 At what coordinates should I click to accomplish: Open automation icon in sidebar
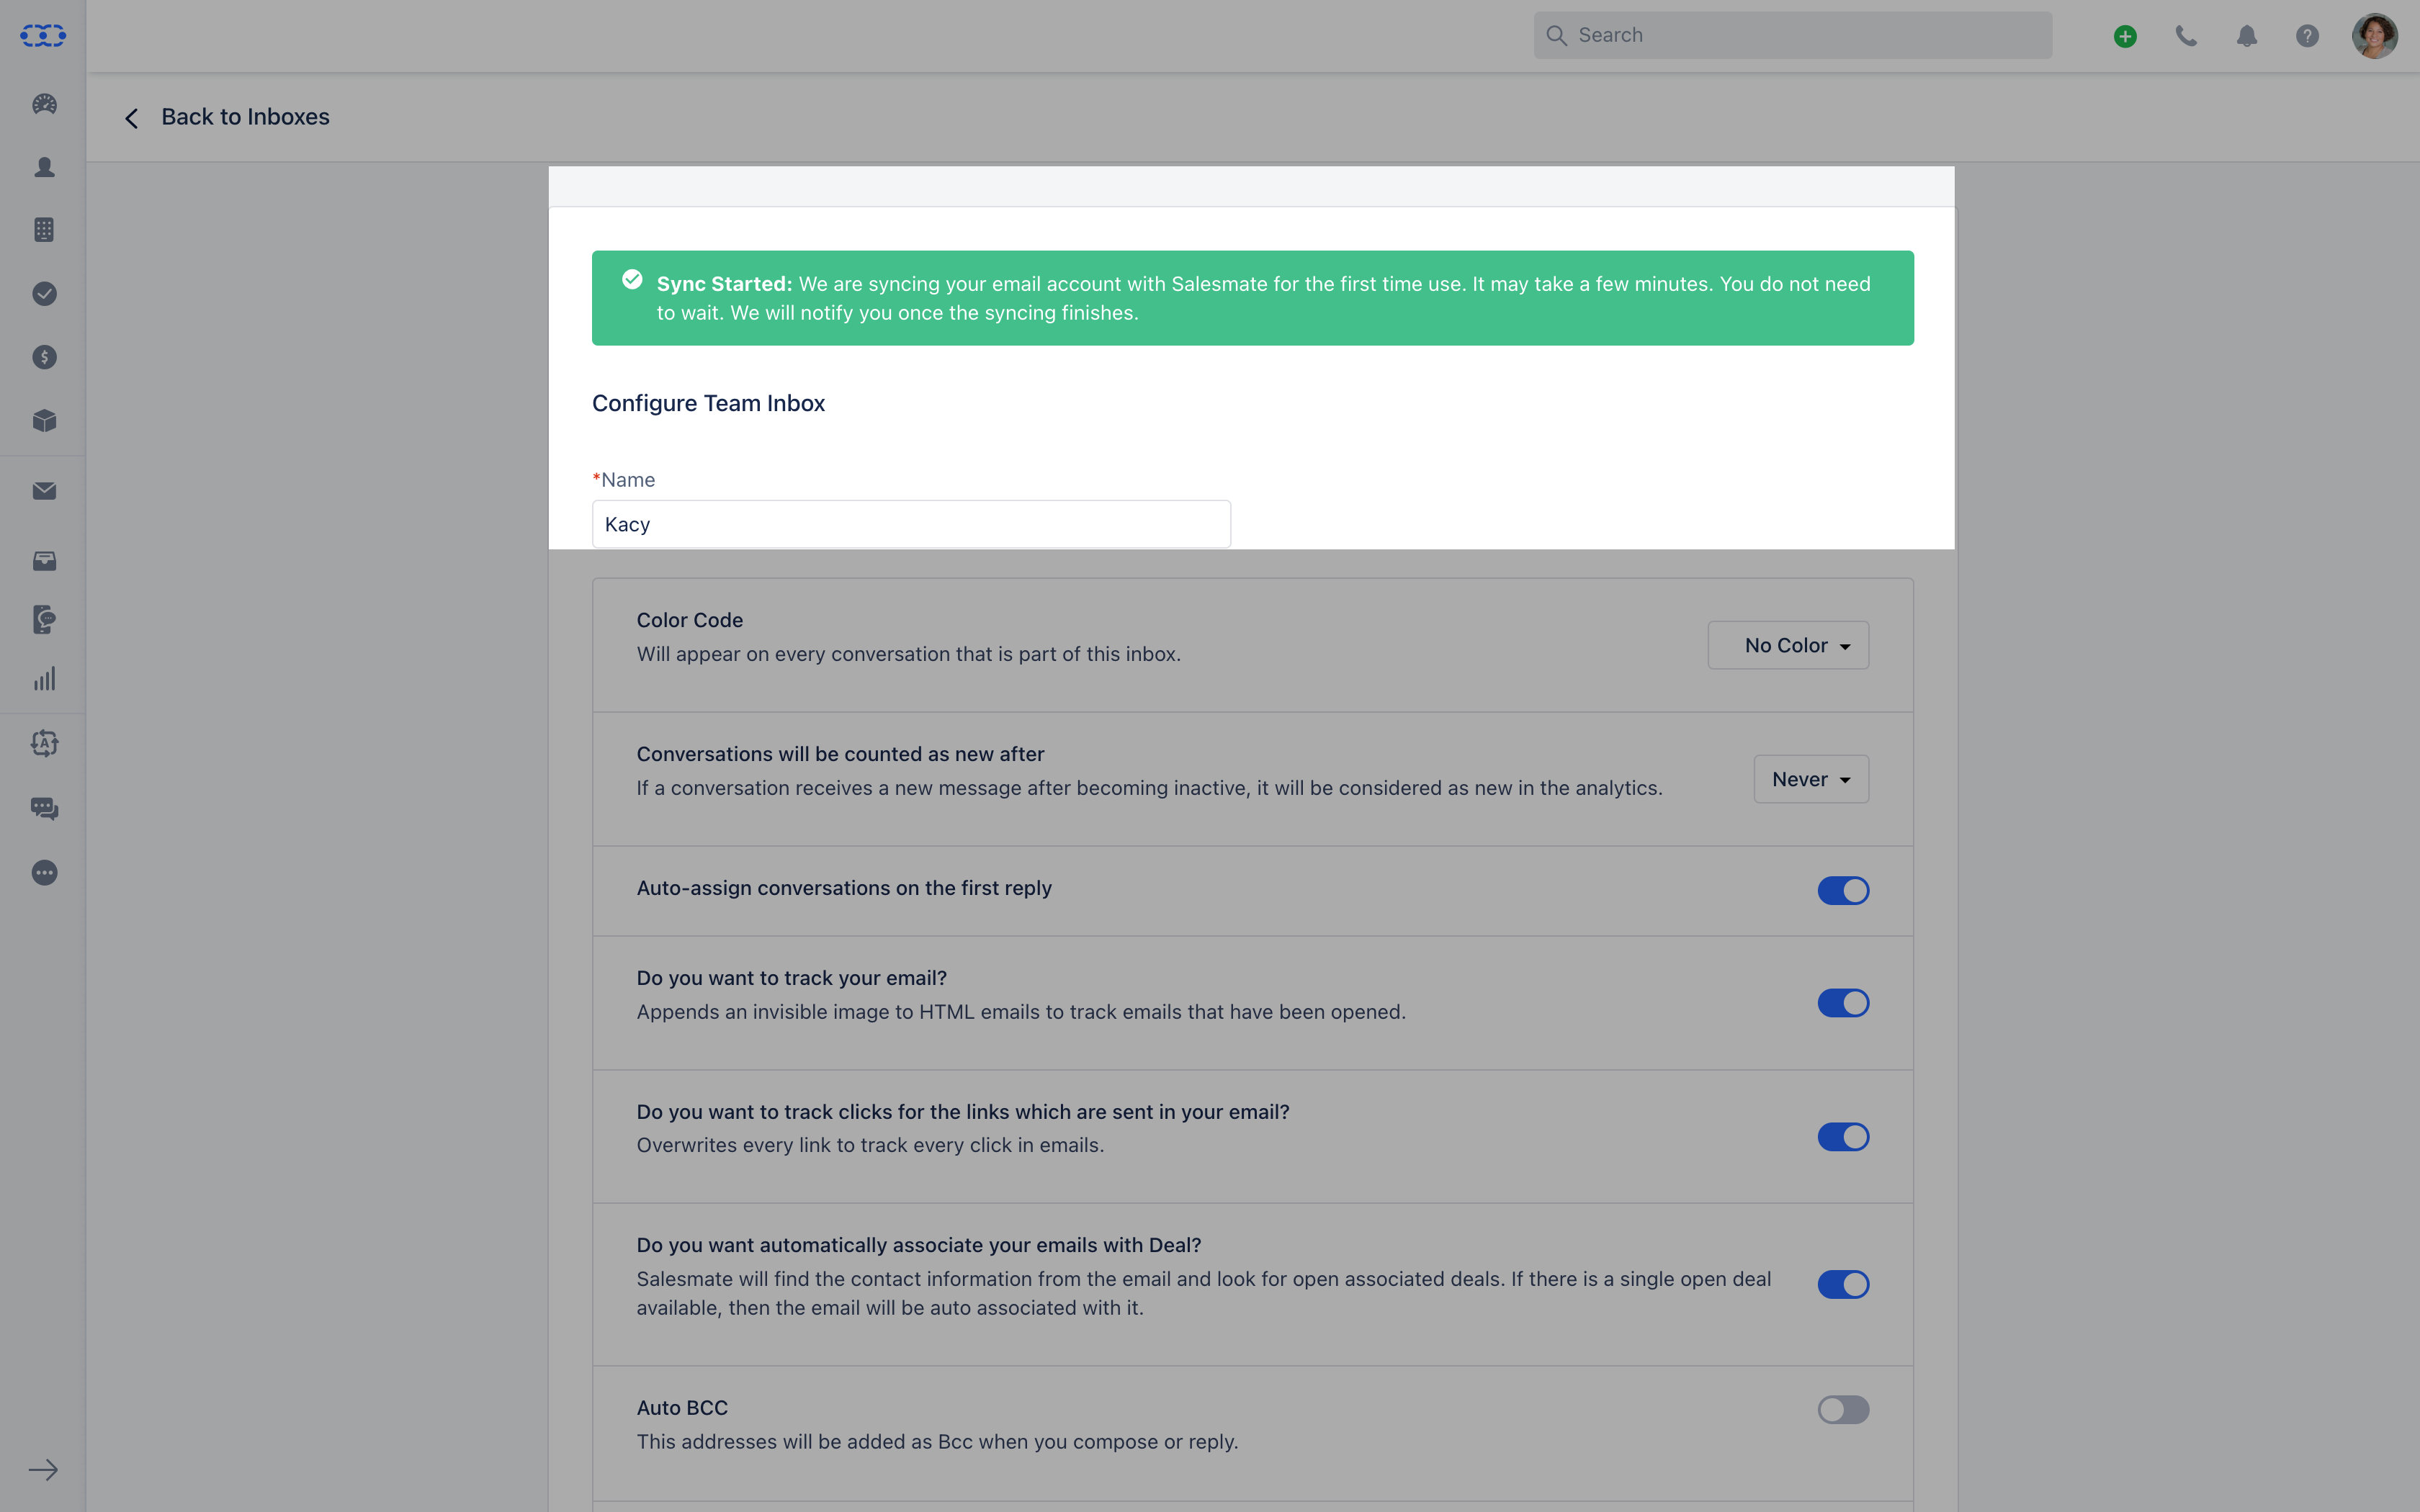coord(44,743)
